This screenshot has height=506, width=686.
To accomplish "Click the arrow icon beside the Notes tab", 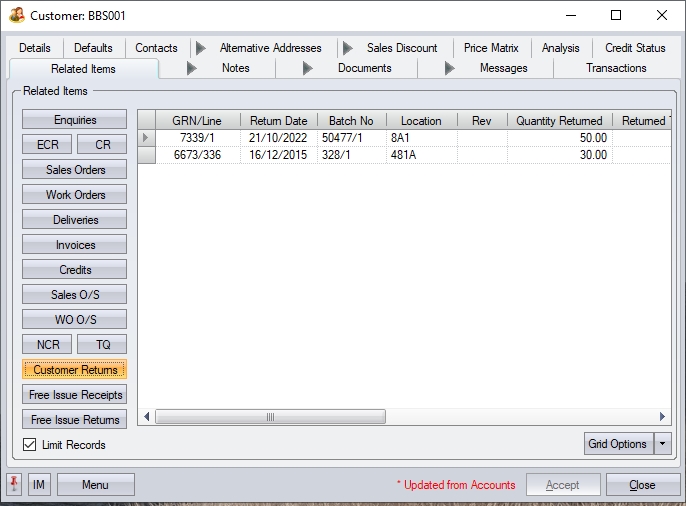I will [x=192, y=68].
